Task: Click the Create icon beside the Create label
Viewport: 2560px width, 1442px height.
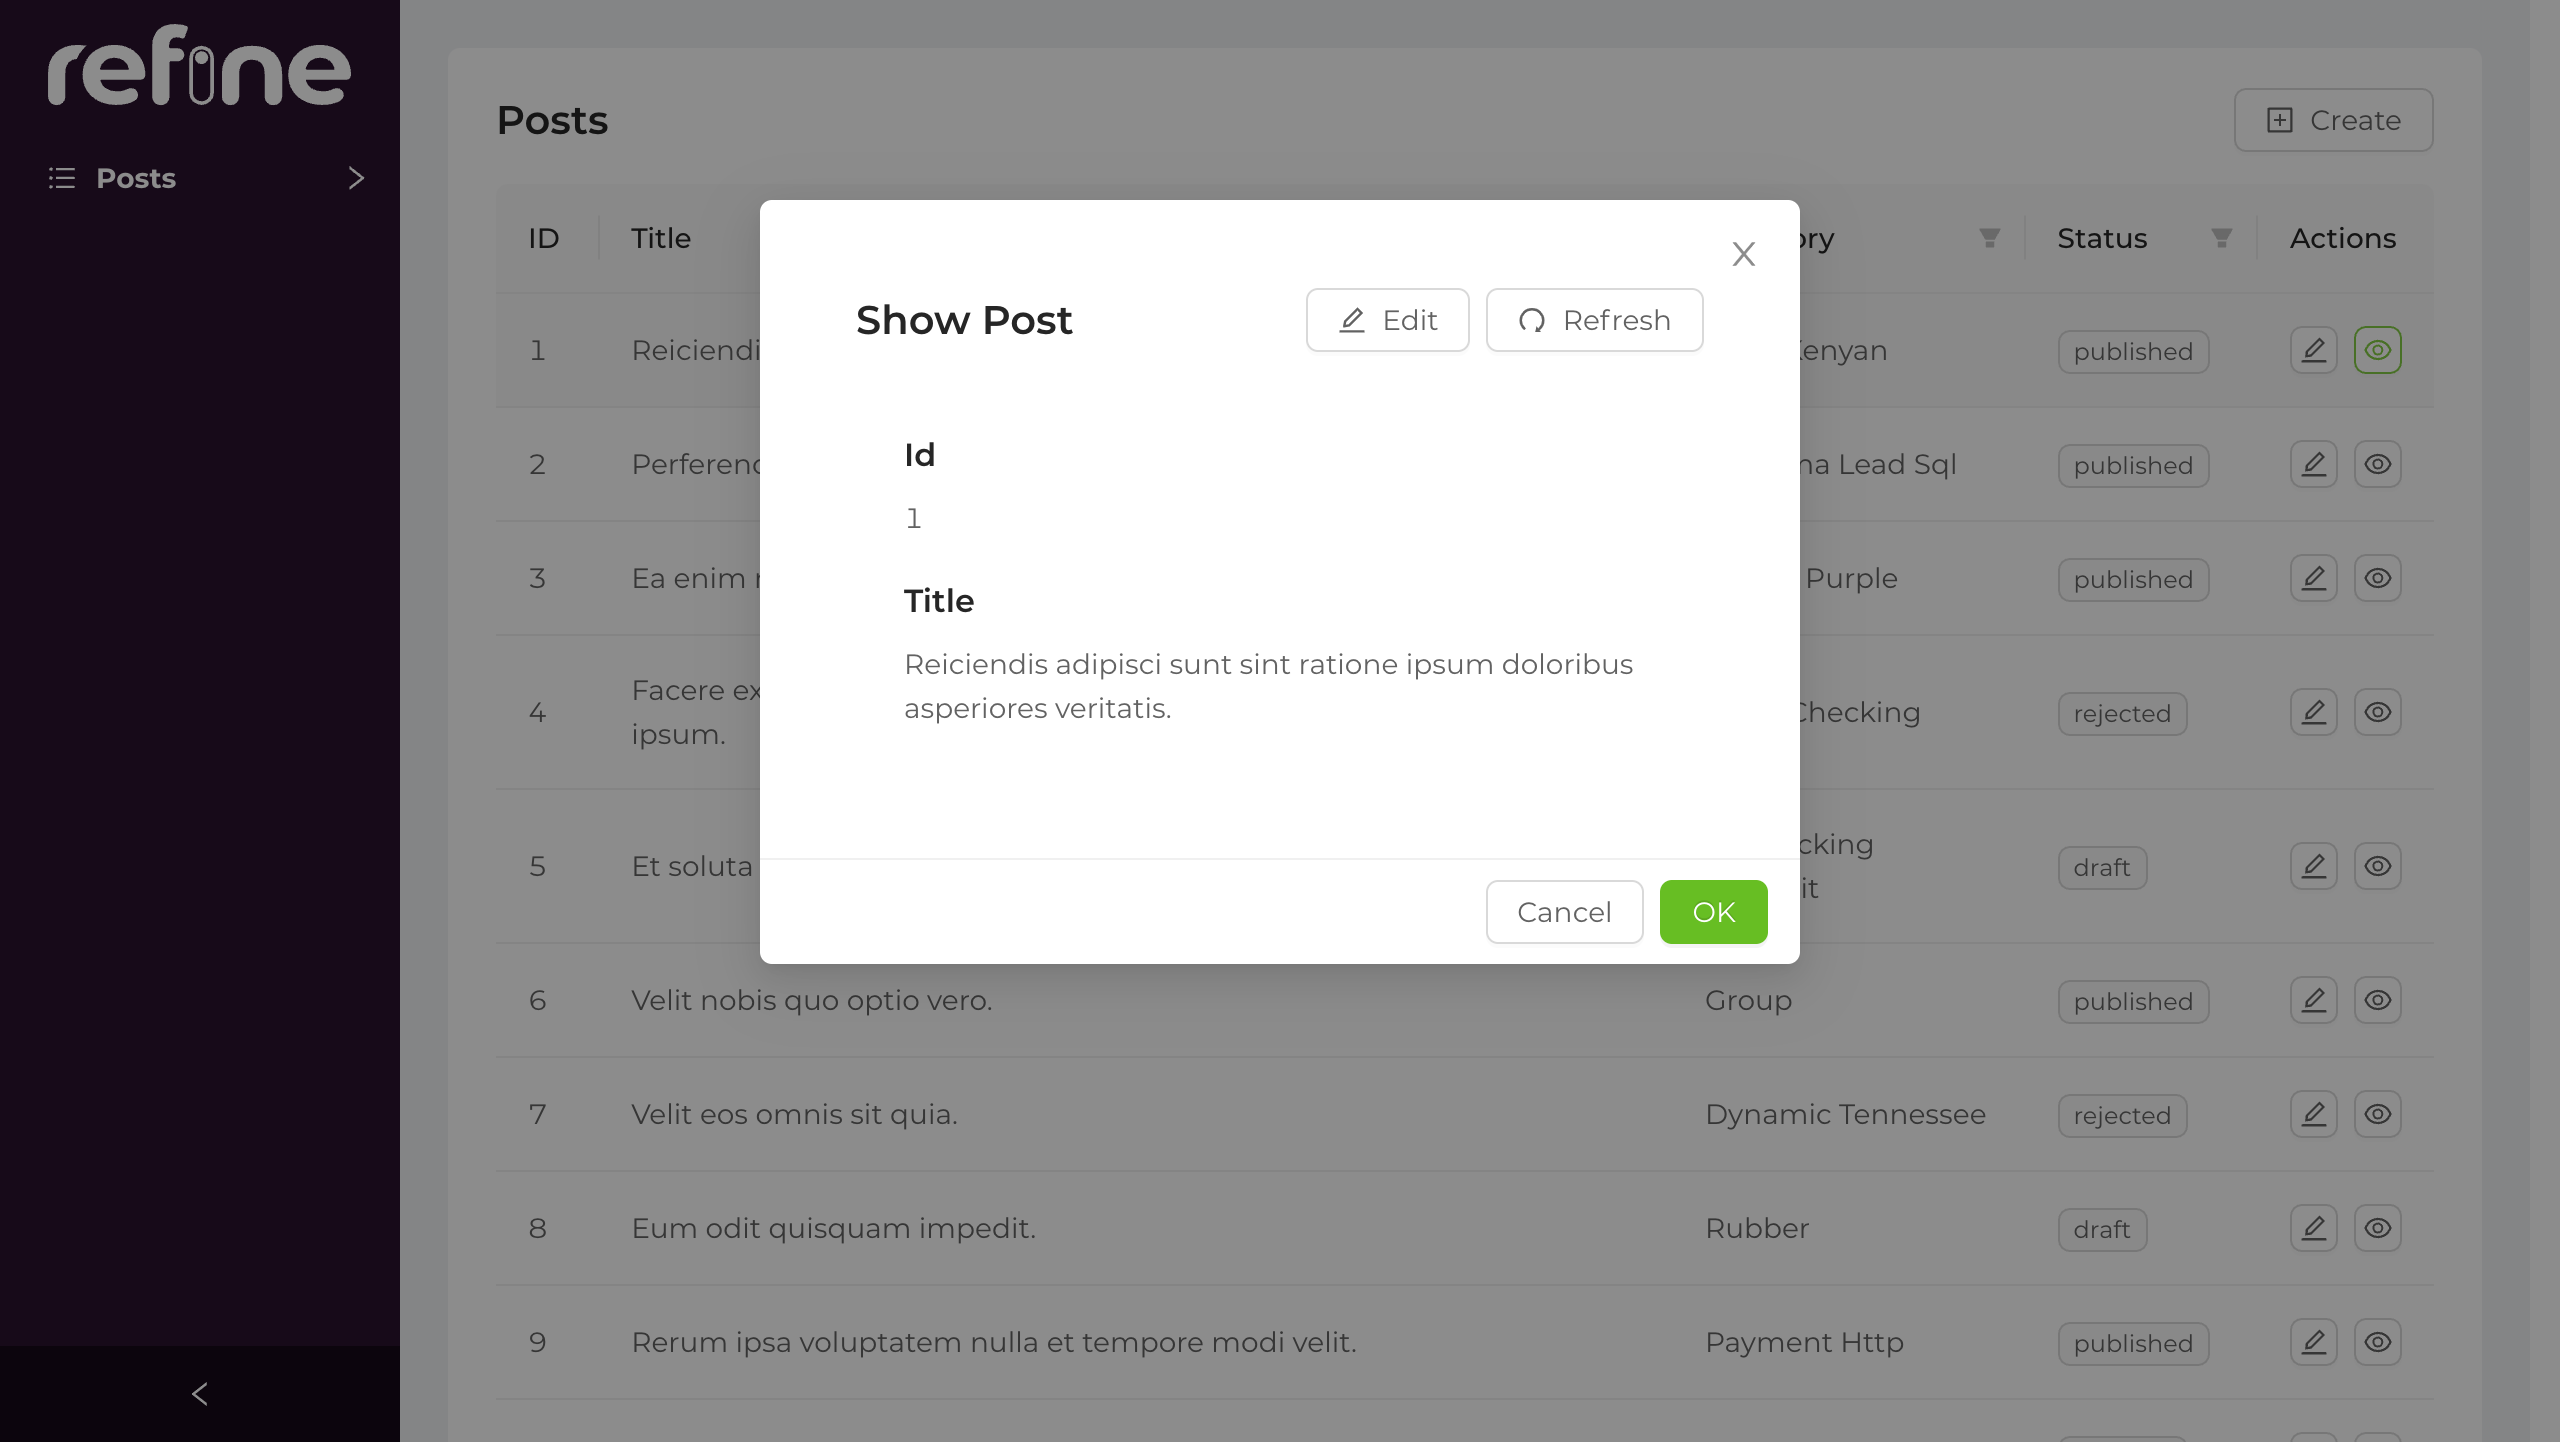Action: pos(2279,120)
